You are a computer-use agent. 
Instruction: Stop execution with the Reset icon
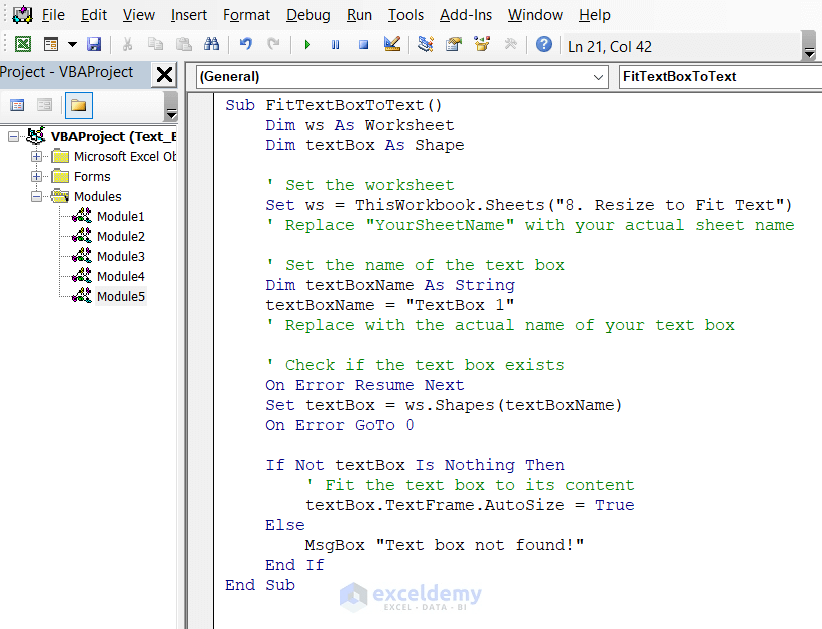pyautogui.click(x=364, y=44)
